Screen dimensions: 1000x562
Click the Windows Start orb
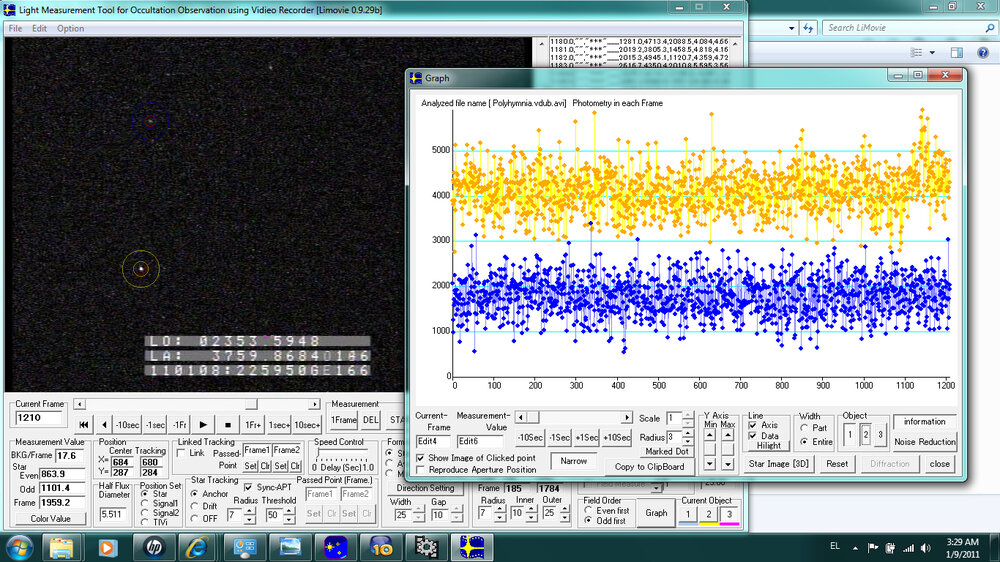[18, 546]
